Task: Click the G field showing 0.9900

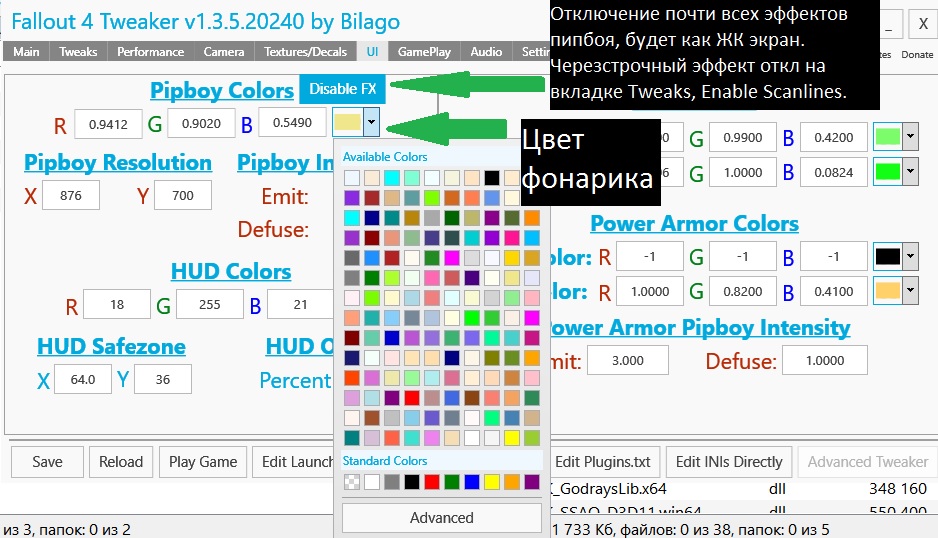Action: pyautogui.click(x=742, y=137)
